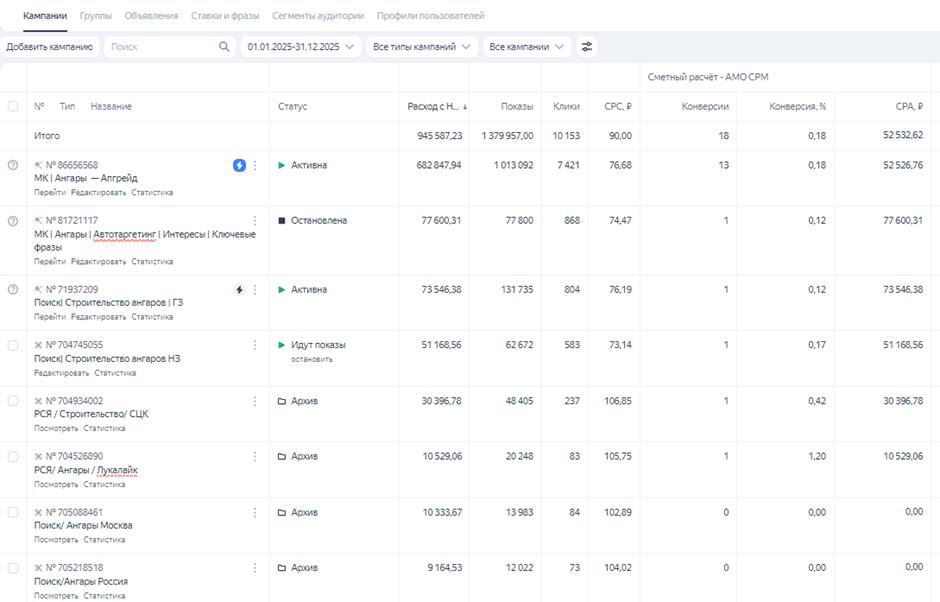Open the date range 01.01.2025-31.12.2025 dropdown
This screenshot has width=940, height=602.
301,47
